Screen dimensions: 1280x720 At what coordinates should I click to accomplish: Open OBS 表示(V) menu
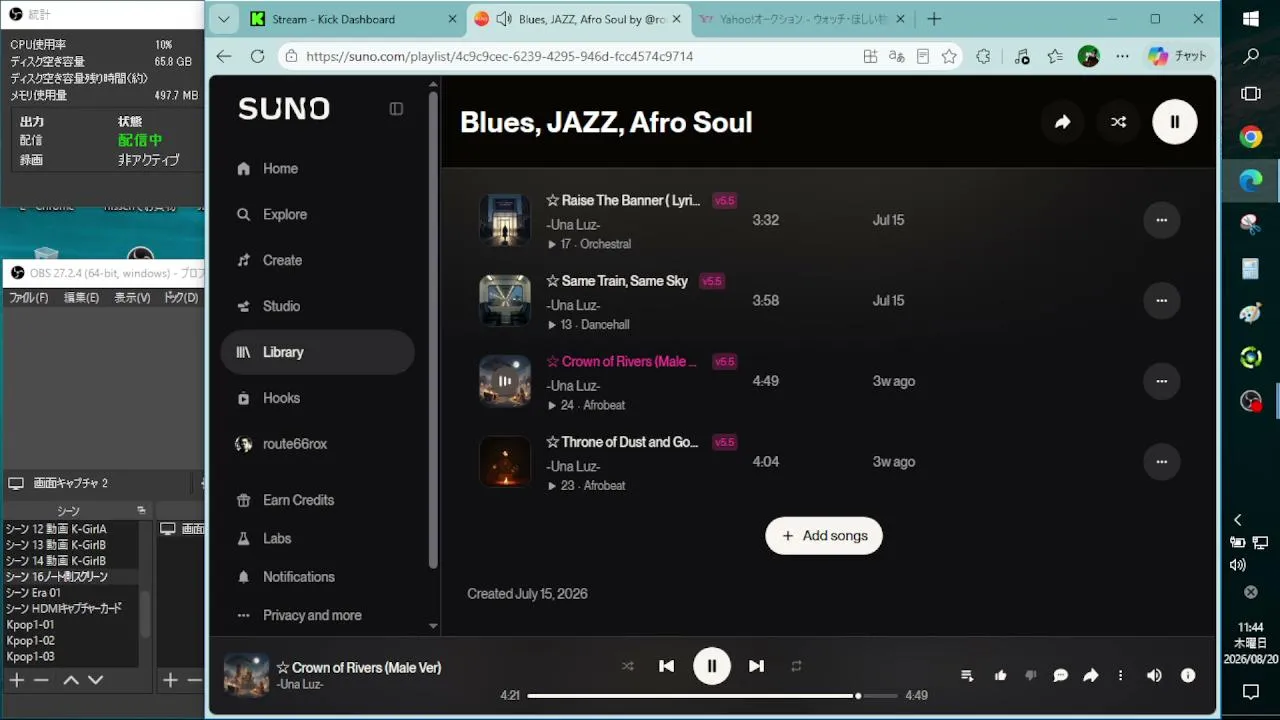132,298
